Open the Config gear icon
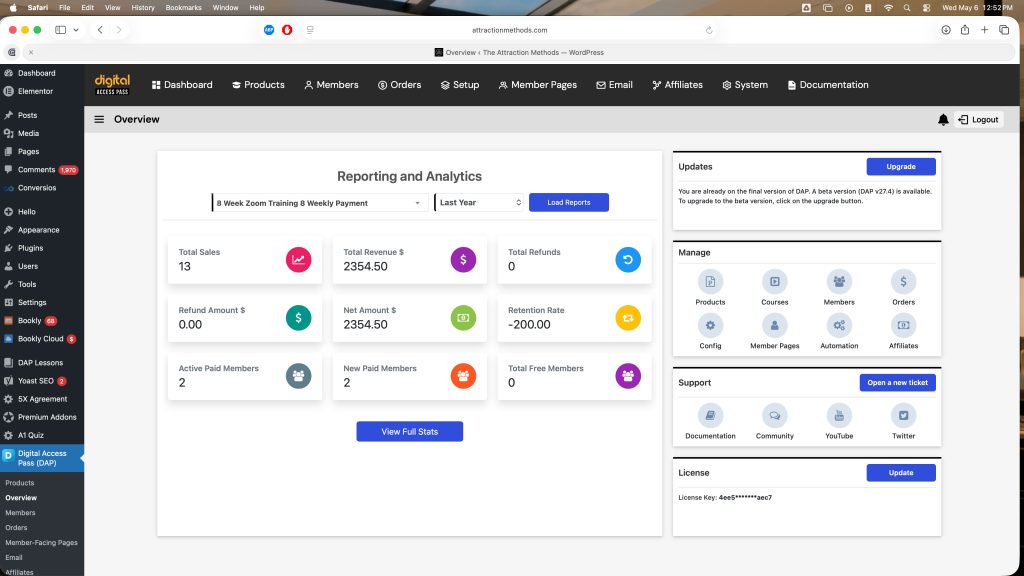 [710, 325]
